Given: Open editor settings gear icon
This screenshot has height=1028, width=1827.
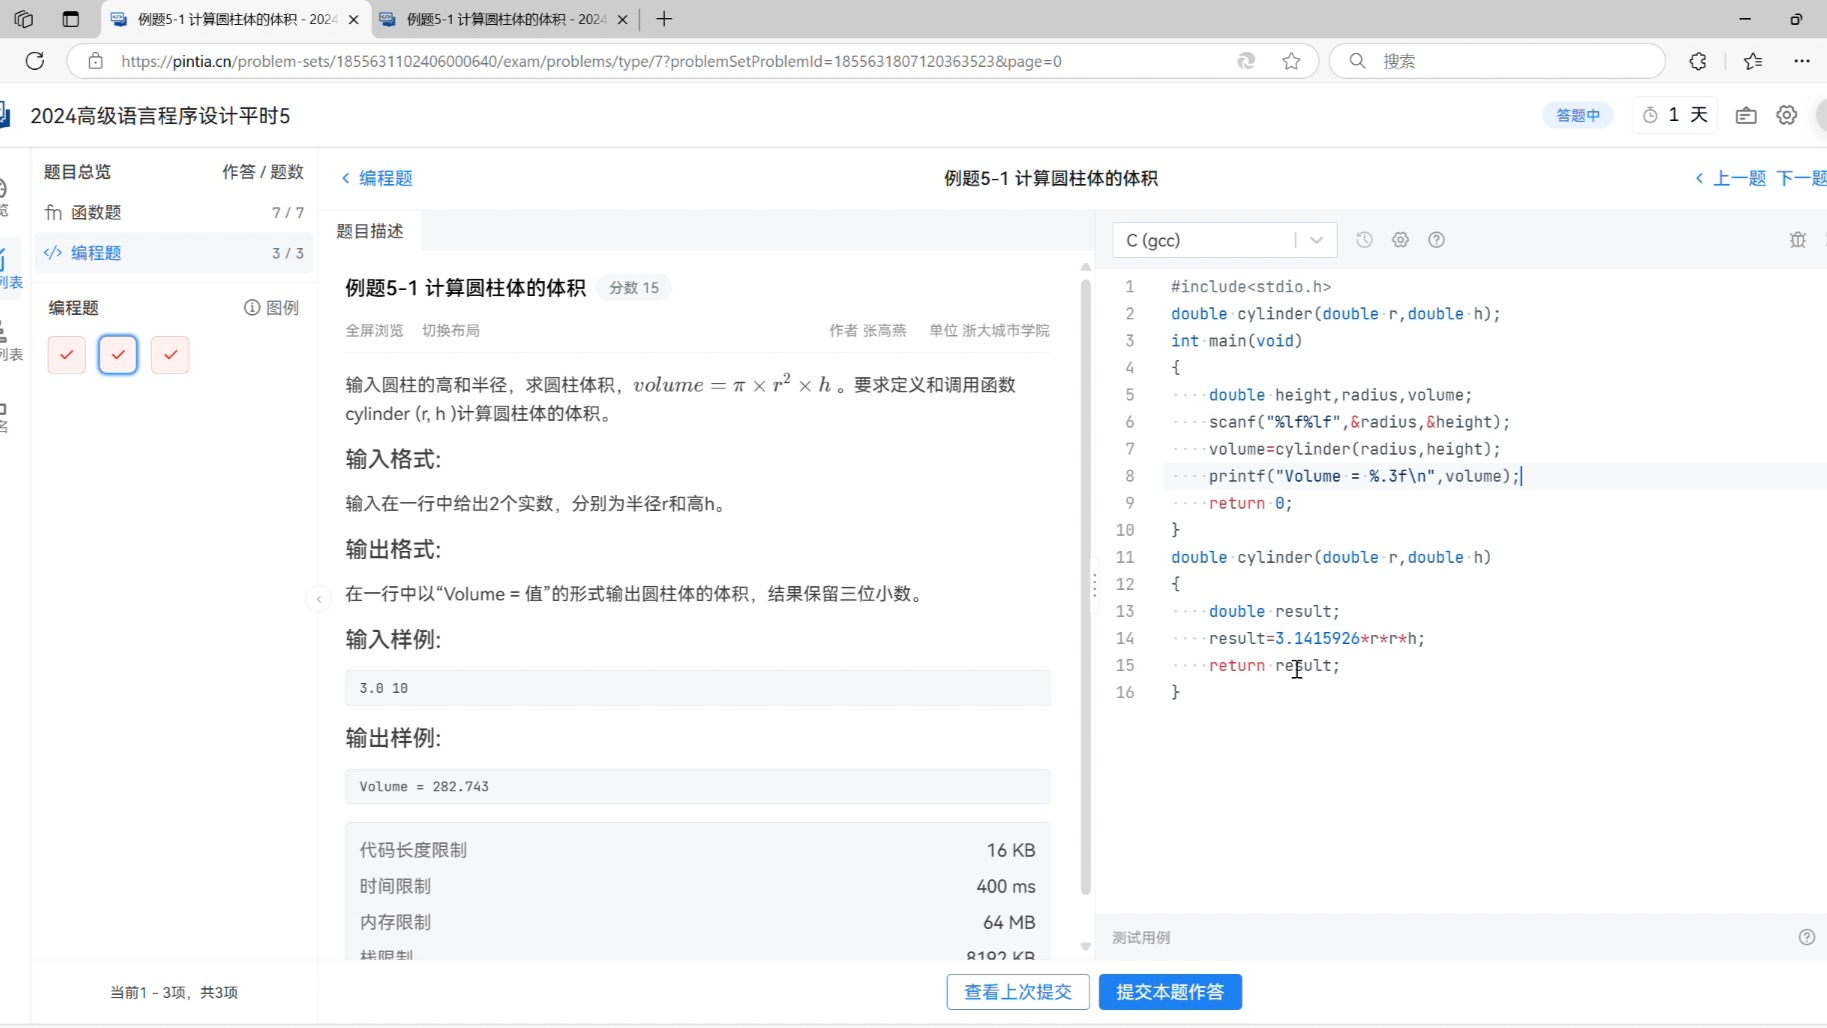Looking at the screenshot, I should tap(1400, 240).
